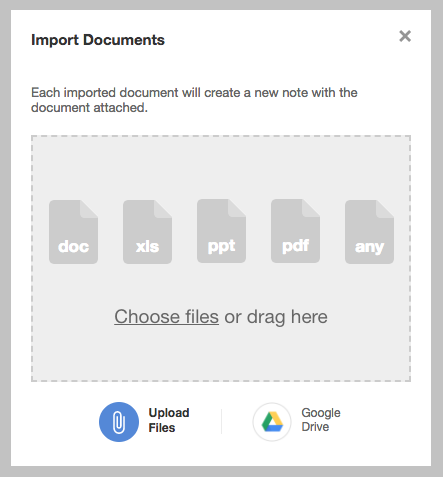The width and height of the screenshot is (443, 477).
Task: Select the pdf file type icon
Action: 295,231
